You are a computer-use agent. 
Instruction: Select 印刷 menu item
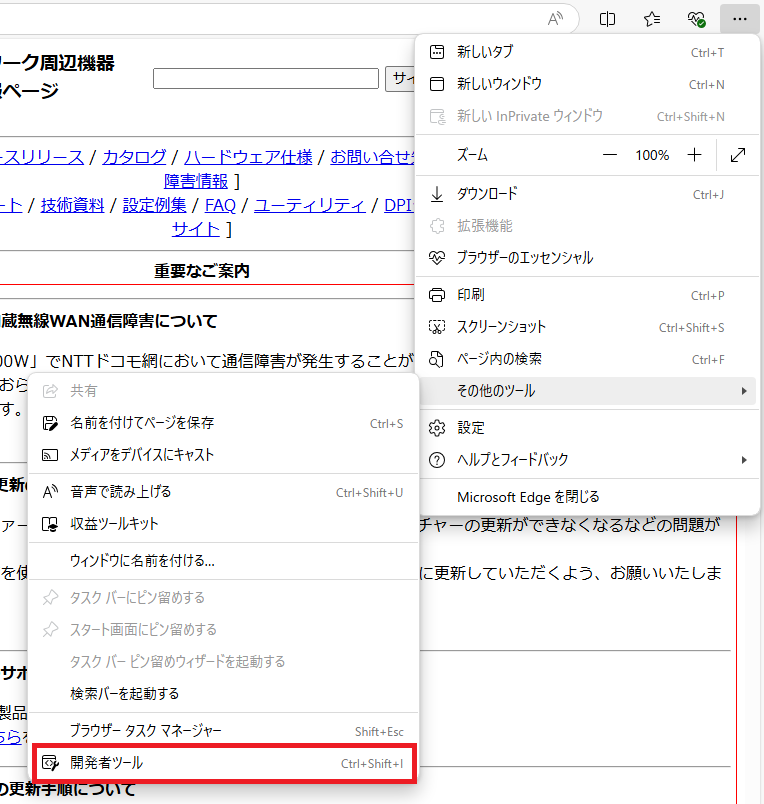point(470,295)
